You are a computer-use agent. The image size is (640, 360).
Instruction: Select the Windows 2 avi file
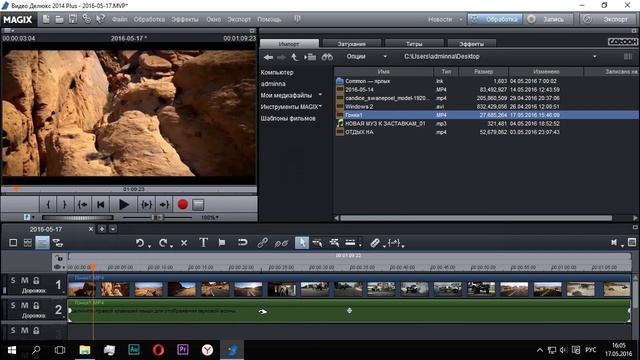[486, 107]
